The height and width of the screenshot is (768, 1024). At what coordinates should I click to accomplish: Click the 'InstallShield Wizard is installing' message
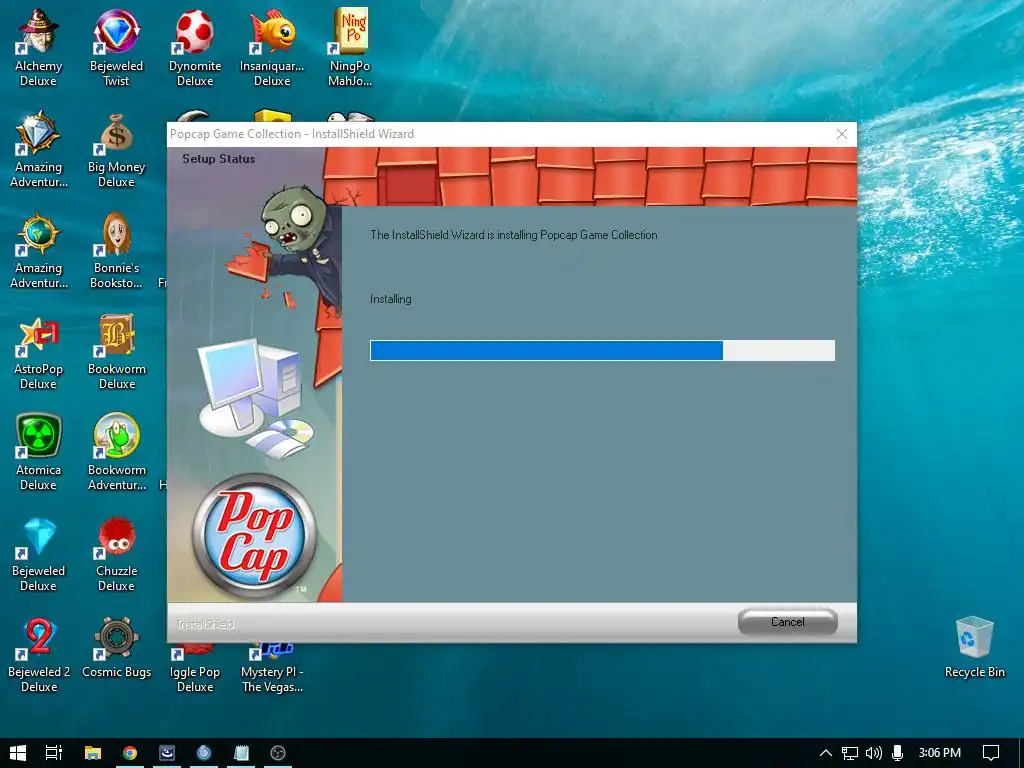(514, 235)
